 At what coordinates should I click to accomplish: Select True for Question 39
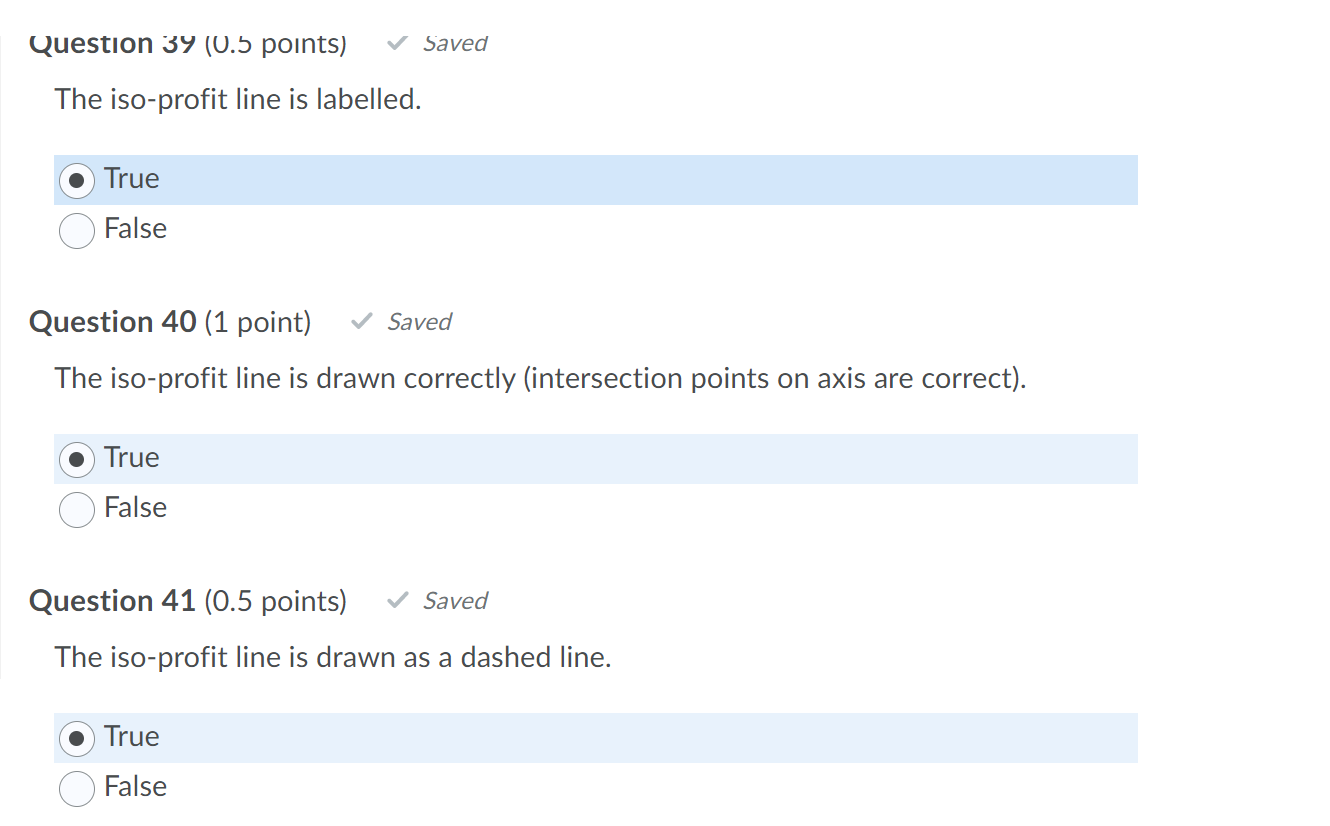click(x=77, y=178)
